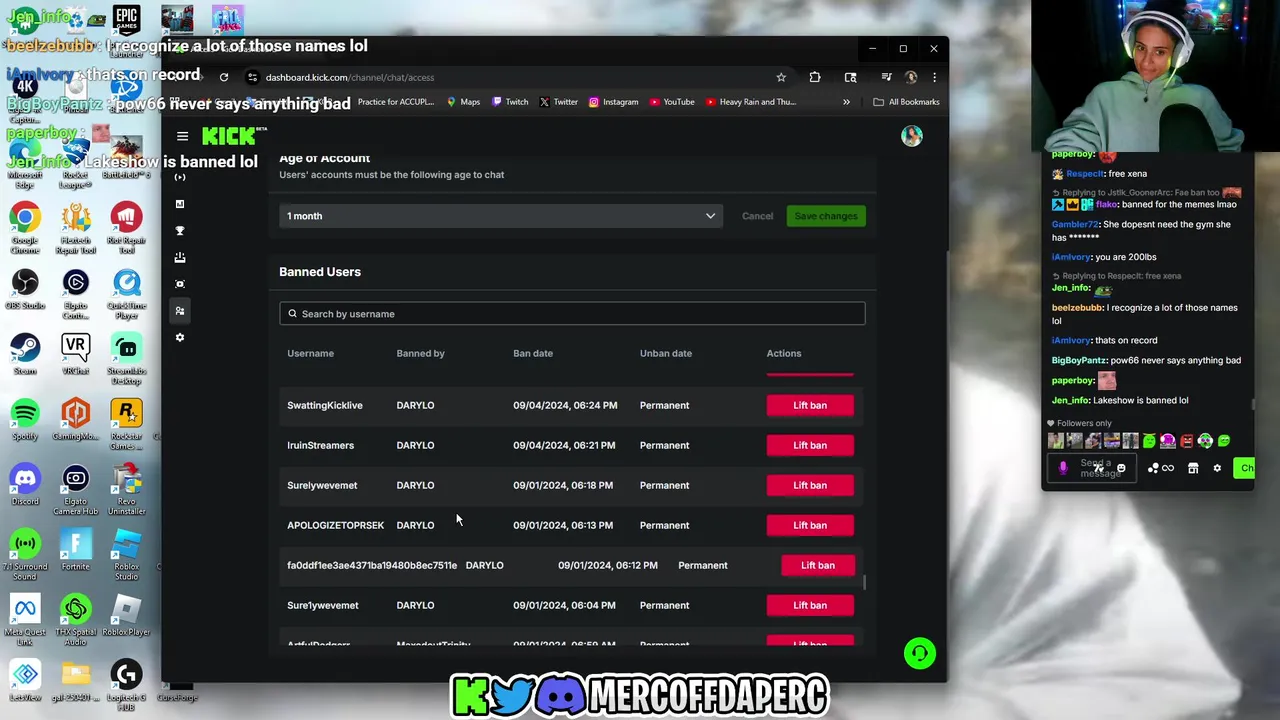1280x720 pixels.
Task: Open the shop icon in the chat overlay
Action: pos(1193,468)
